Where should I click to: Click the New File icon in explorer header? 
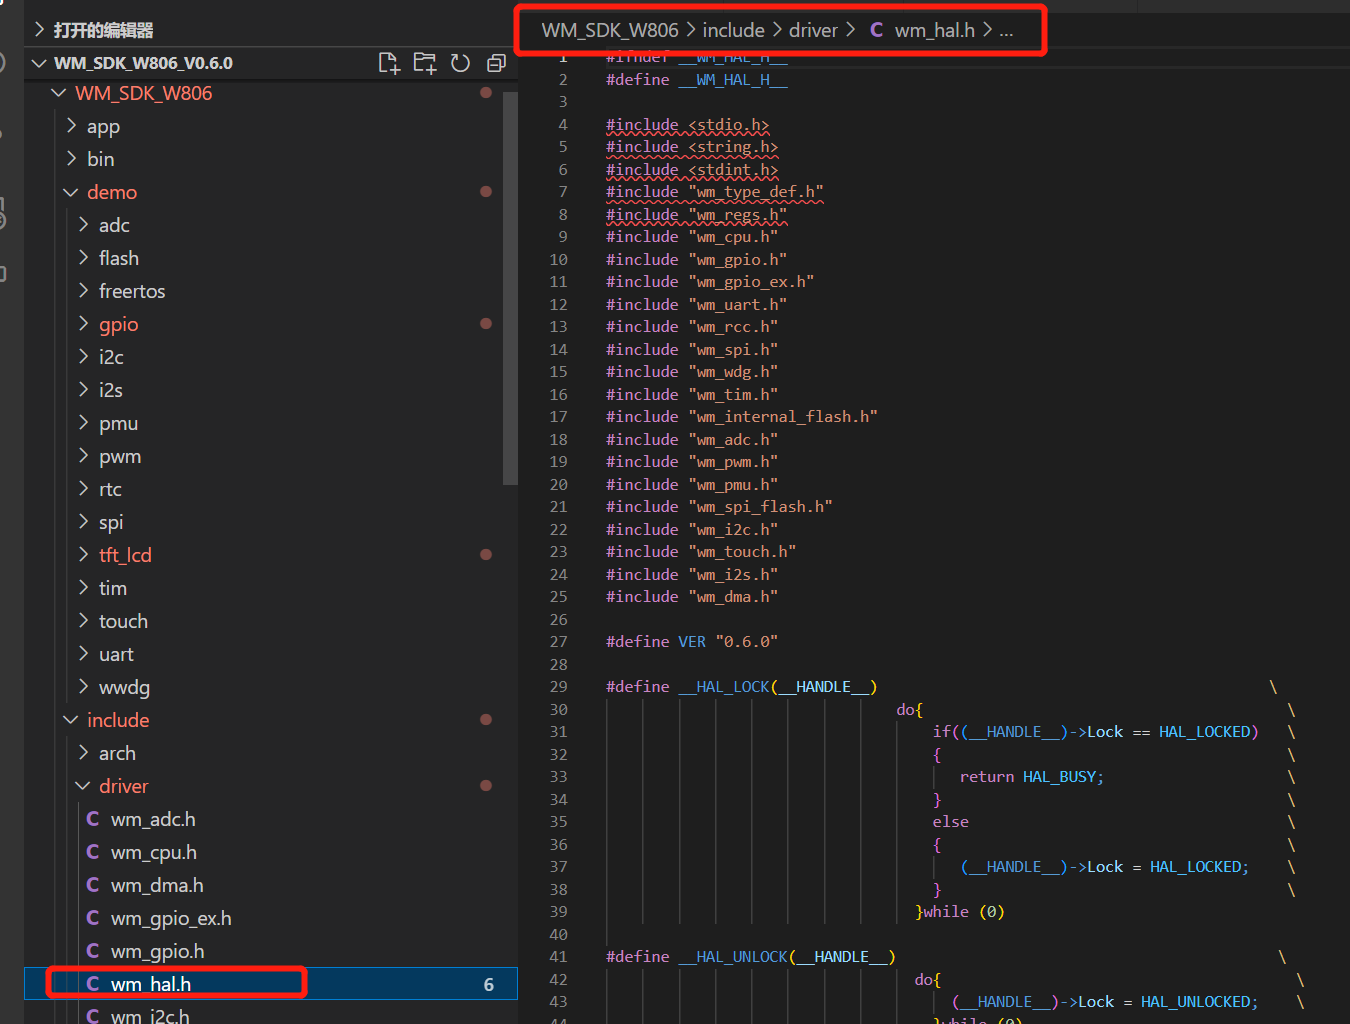point(389,63)
